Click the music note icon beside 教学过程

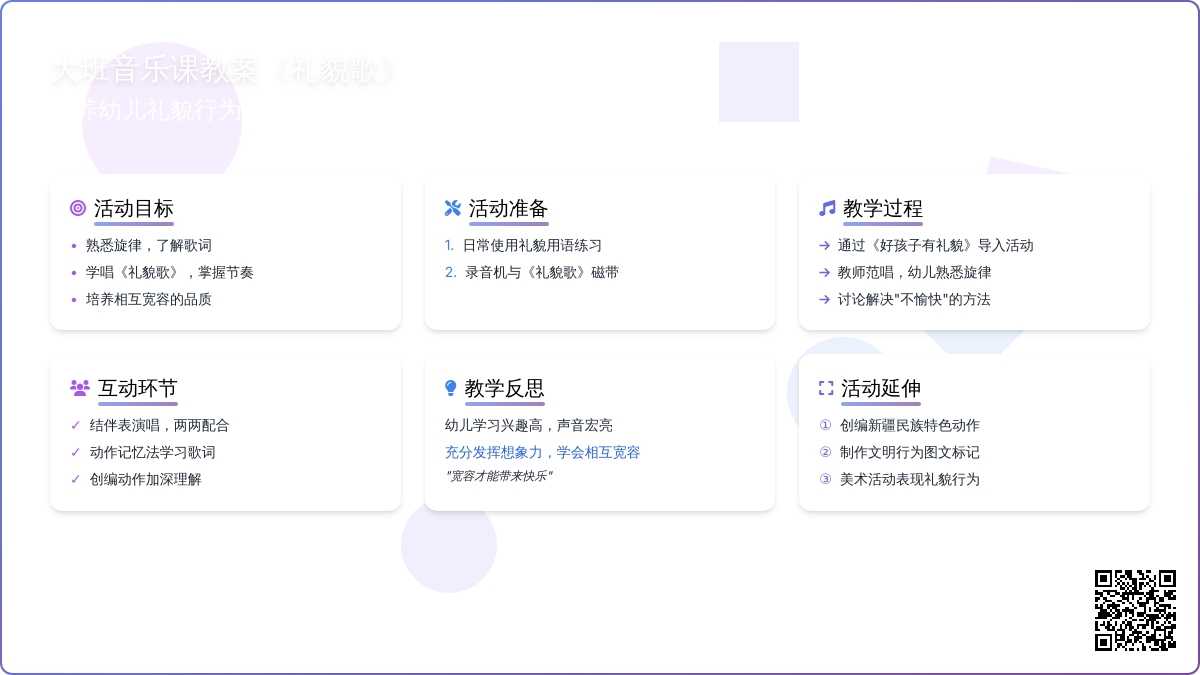pyautogui.click(x=827, y=208)
